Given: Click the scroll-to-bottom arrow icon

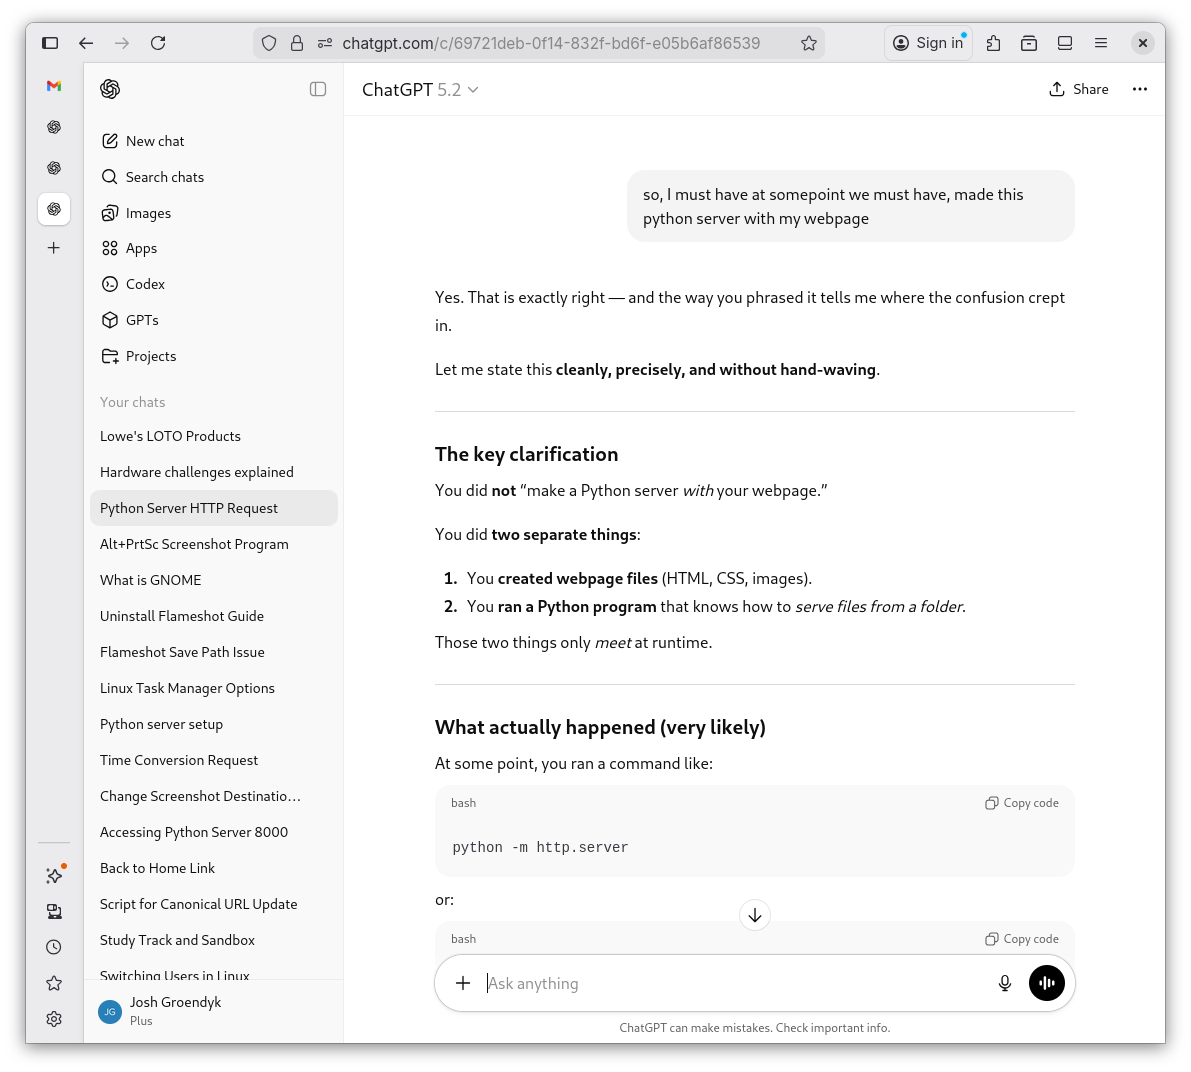Looking at the screenshot, I should [x=755, y=915].
